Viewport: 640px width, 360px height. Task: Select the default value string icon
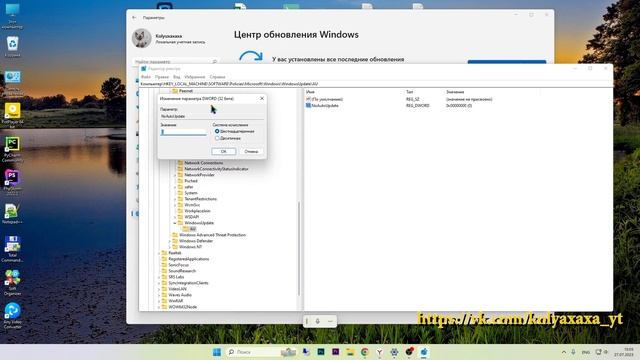pos(309,99)
